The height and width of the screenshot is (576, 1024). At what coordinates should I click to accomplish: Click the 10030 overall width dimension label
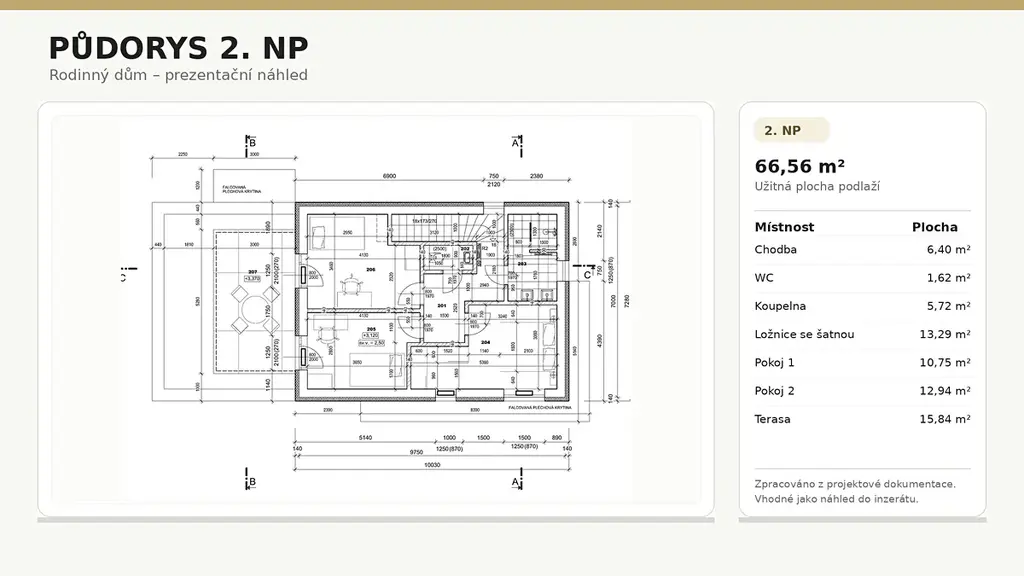click(x=430, y=465)
